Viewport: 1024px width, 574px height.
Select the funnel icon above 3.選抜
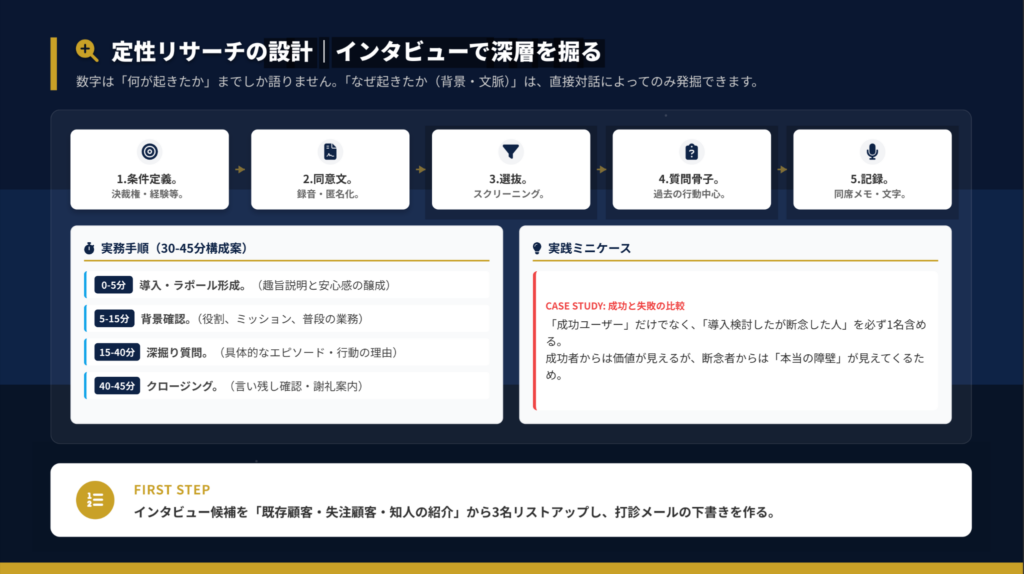pyautogui.click(x=511, y=152)
